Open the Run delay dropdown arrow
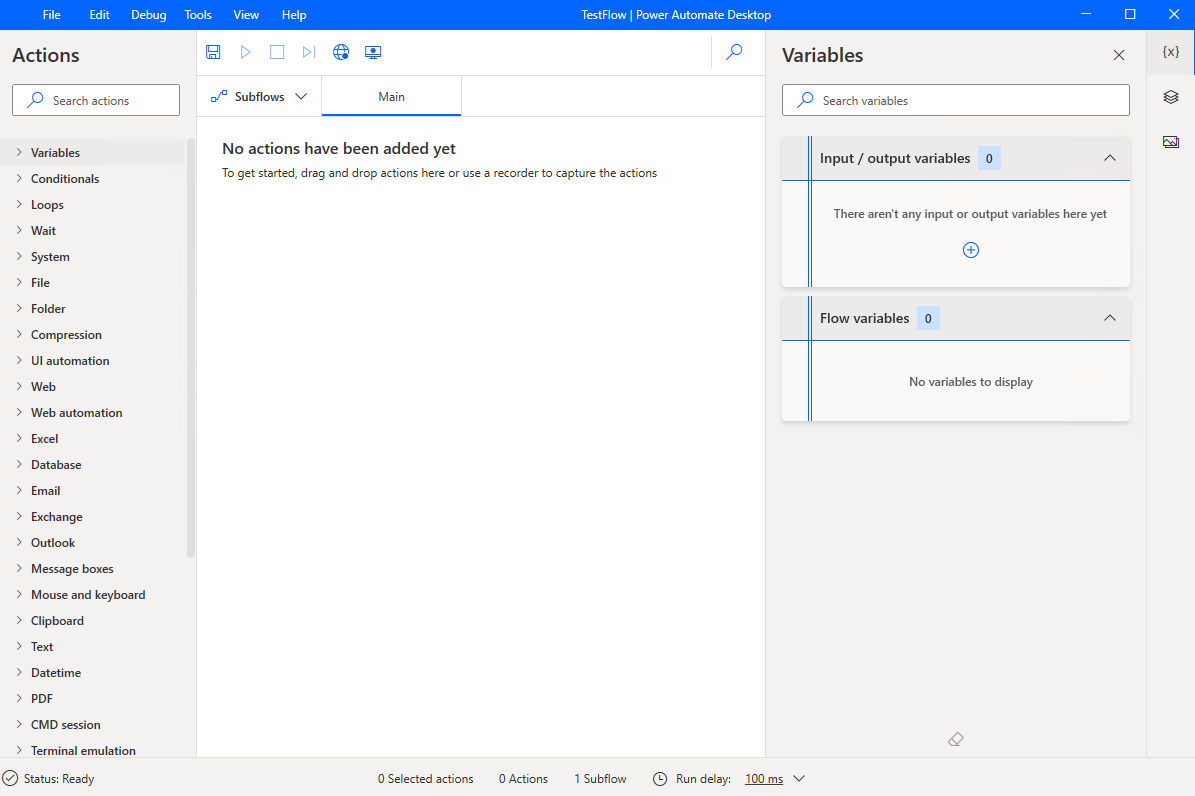Image resolution: width=1195 pixels, height=796 pixels. (799, 778)
